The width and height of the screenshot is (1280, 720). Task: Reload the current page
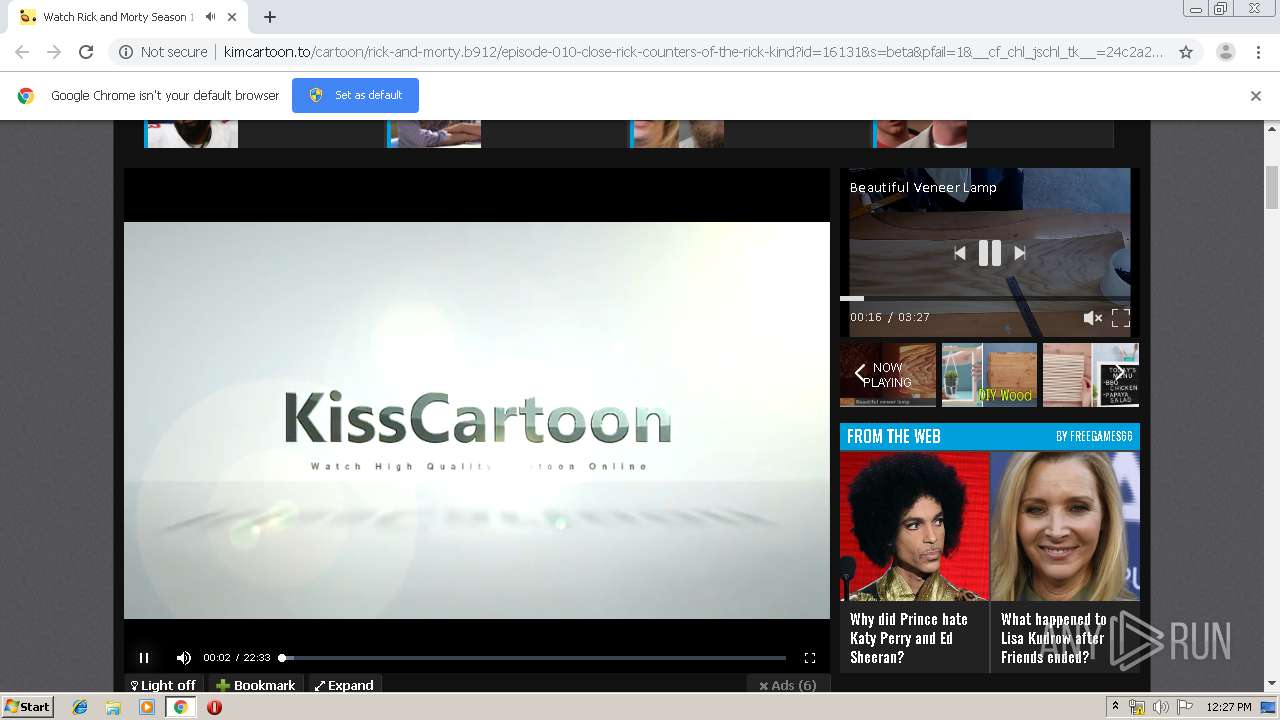point(86,52)
